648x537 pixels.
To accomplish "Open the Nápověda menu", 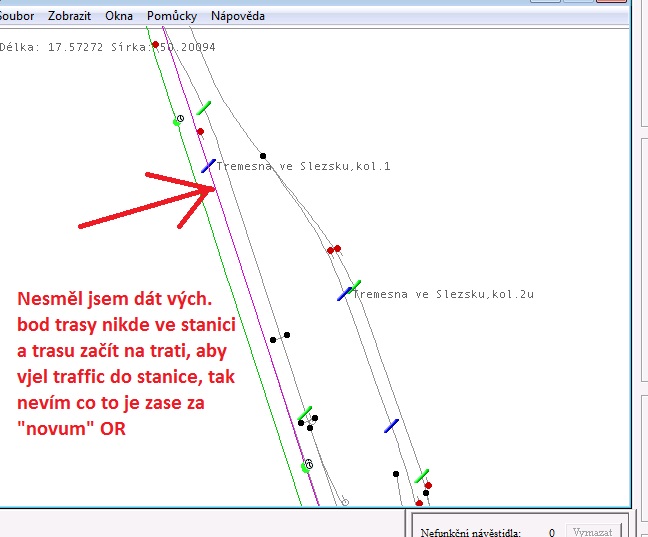I will click(238, 16).
